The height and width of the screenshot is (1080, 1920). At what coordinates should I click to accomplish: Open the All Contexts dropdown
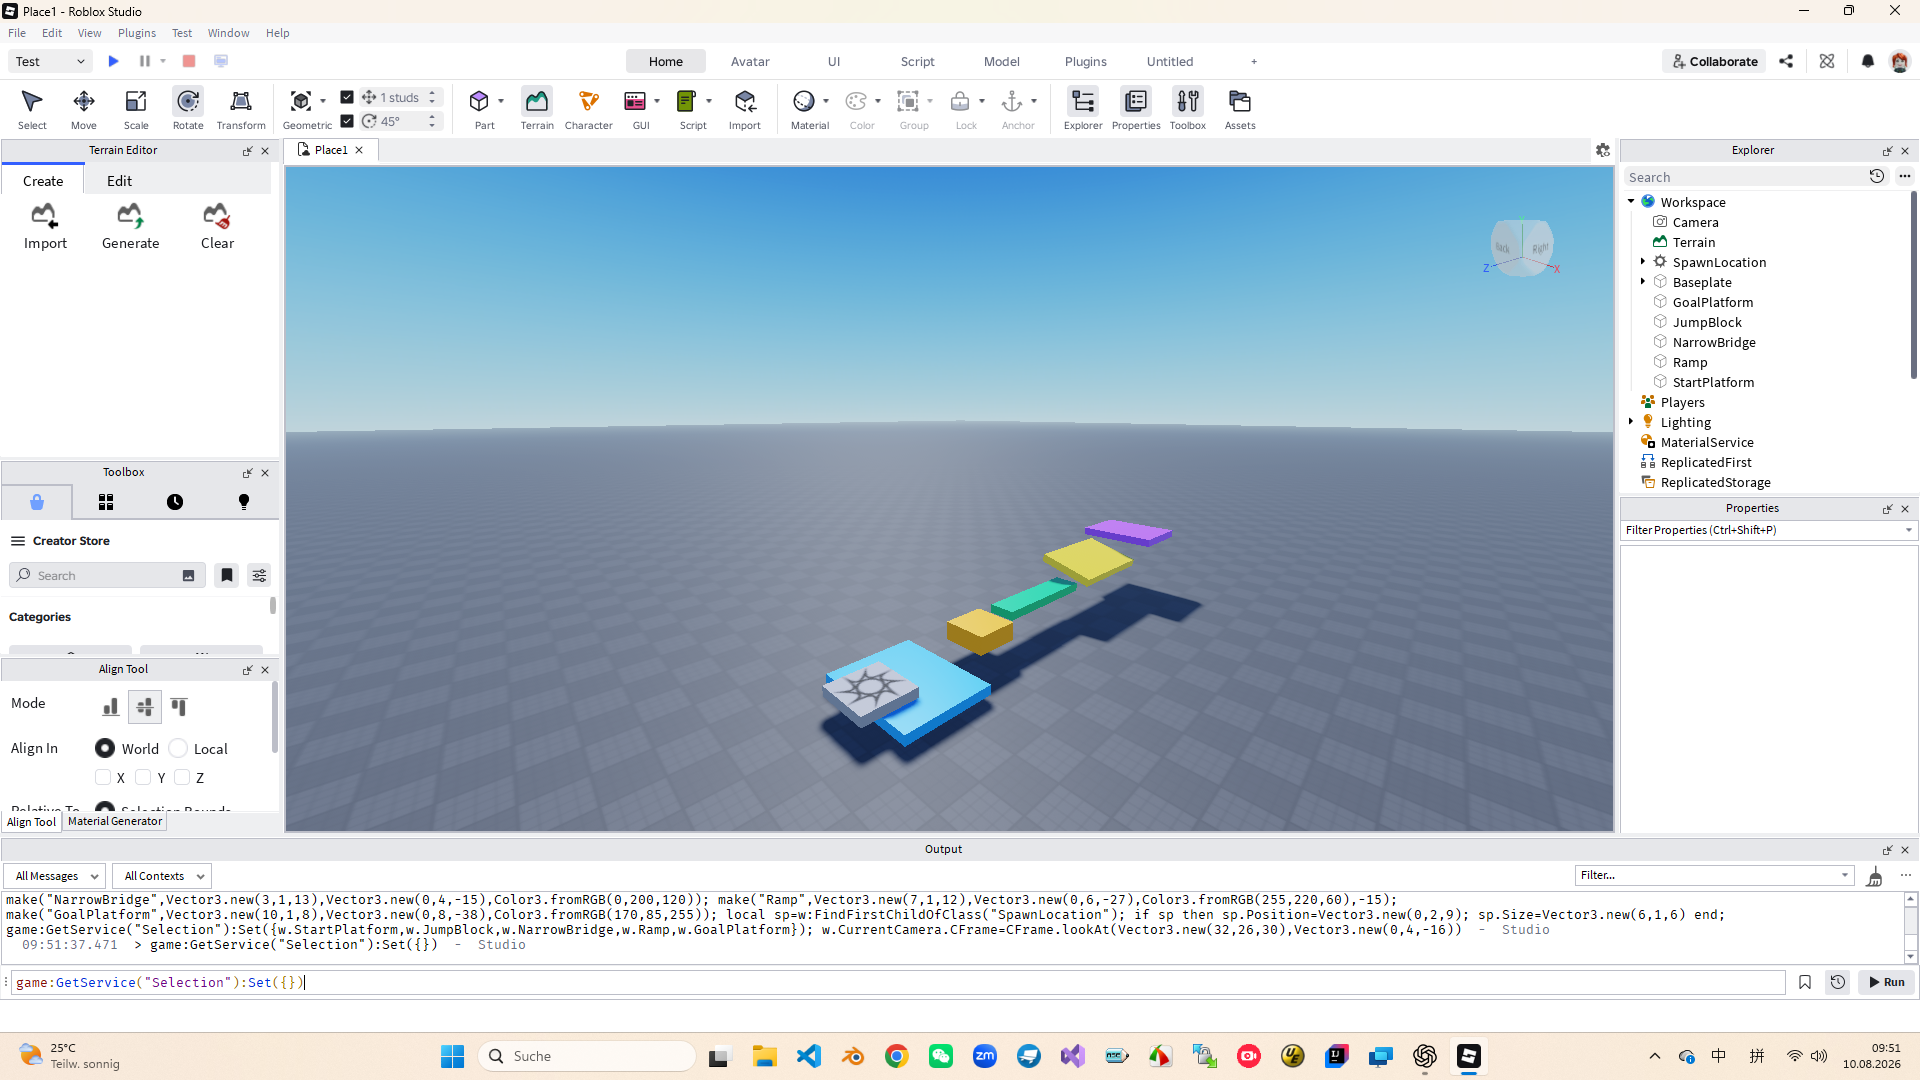(163, 876)
